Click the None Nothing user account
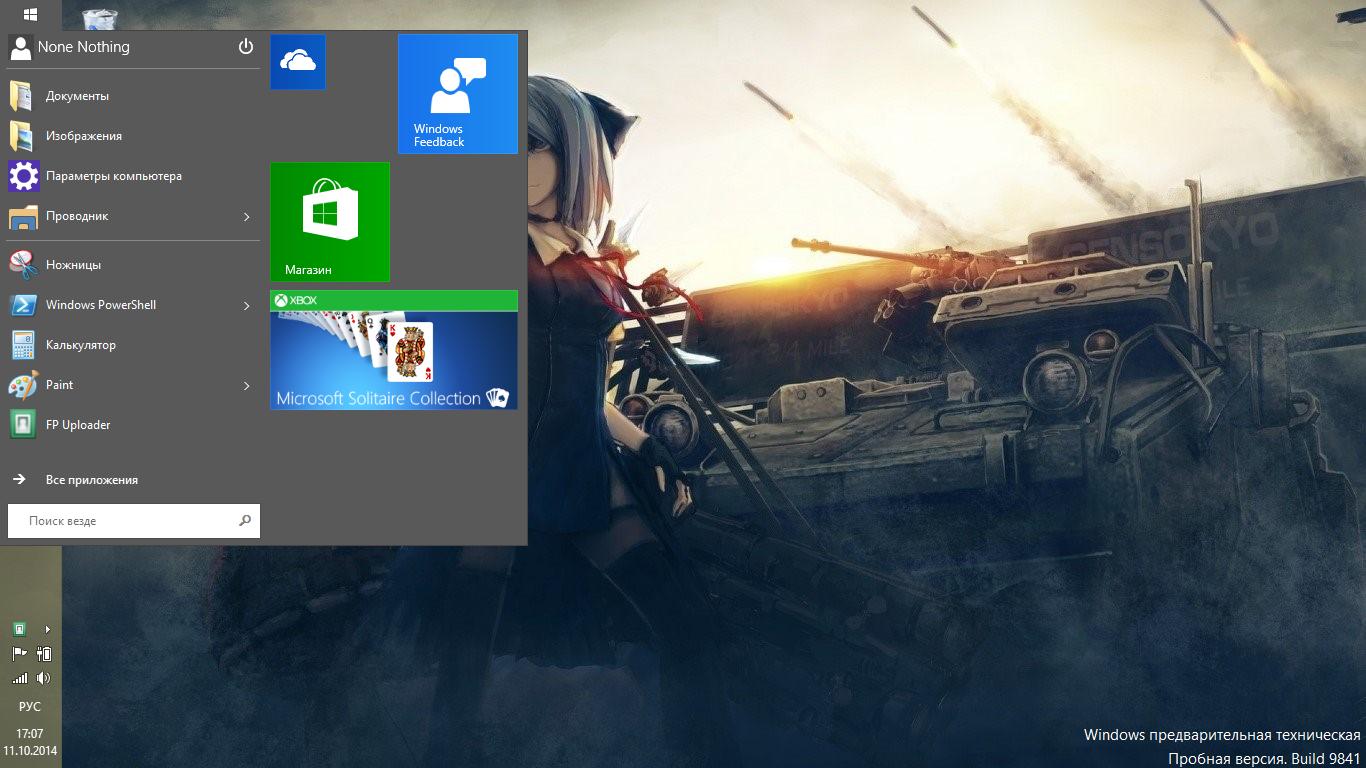1366x768 pixels. click(x=83, y=47)
